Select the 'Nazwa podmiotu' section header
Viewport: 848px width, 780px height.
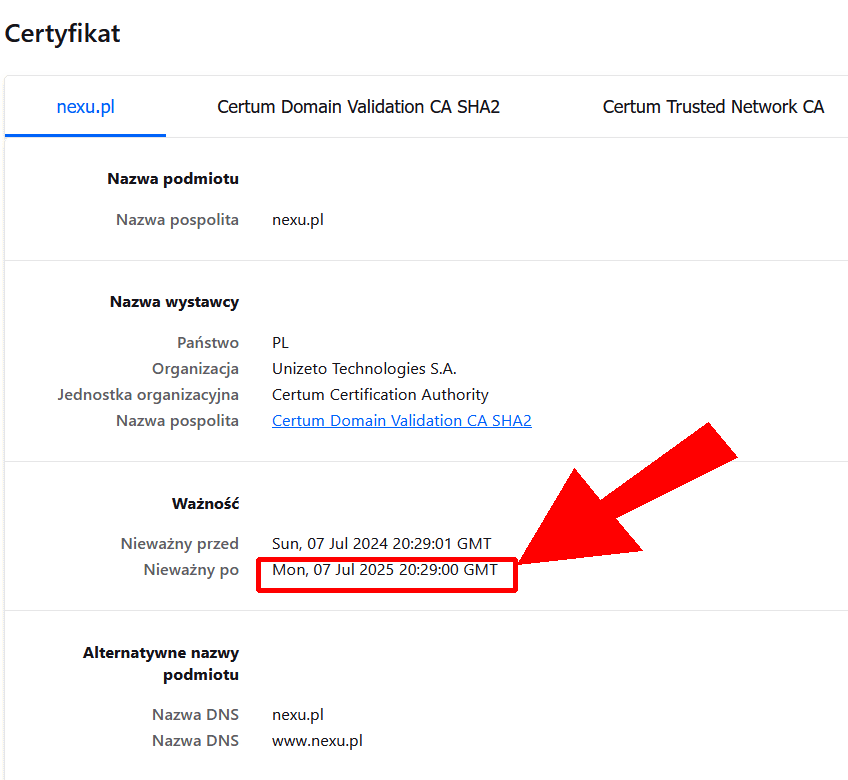click(x=173, y=179)
